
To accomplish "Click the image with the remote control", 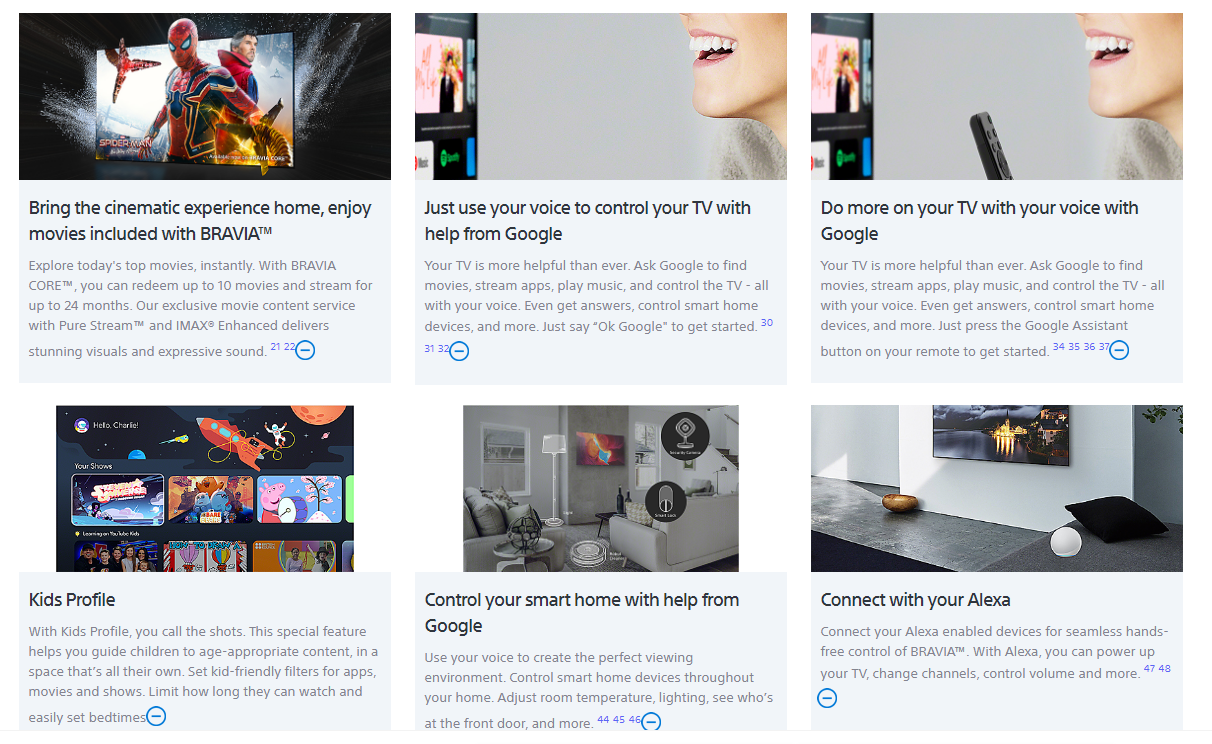I will point(996,96).
